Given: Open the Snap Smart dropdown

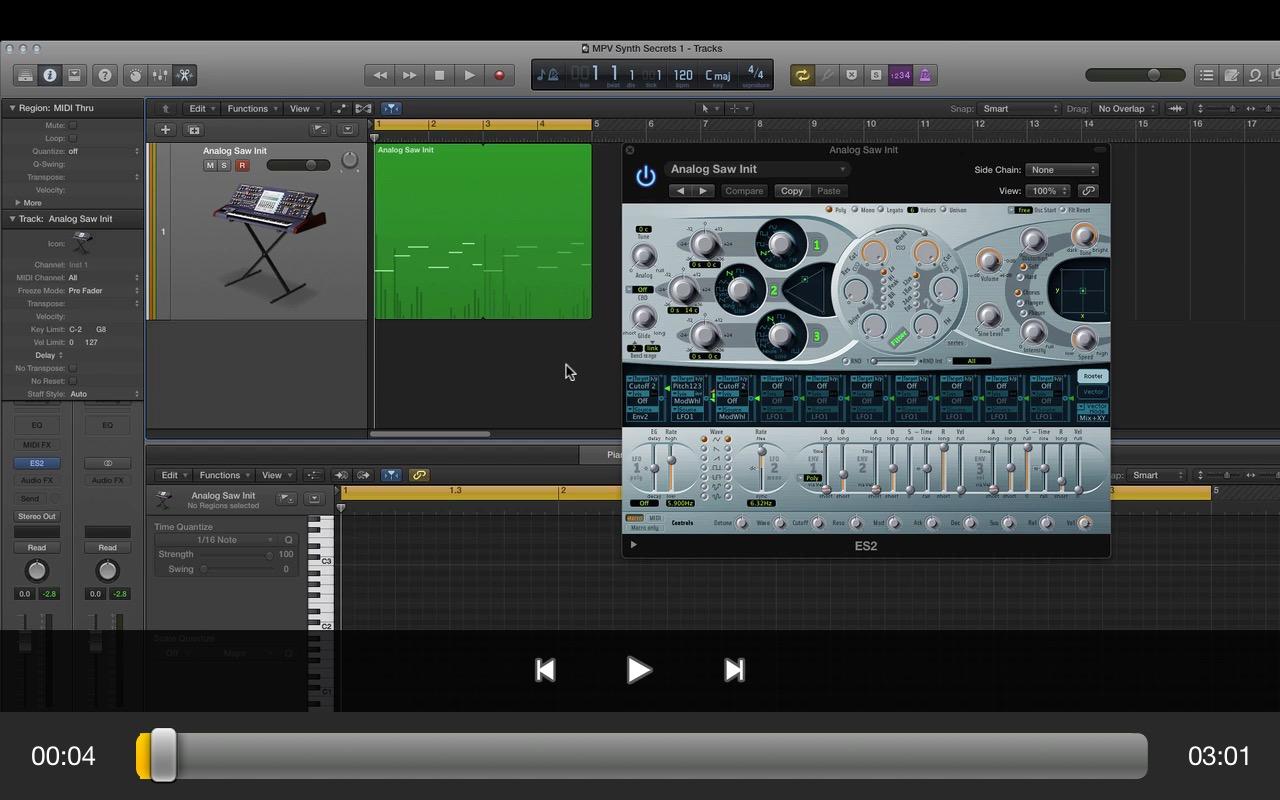Looking at the screenshot, I should [1018, 108].
